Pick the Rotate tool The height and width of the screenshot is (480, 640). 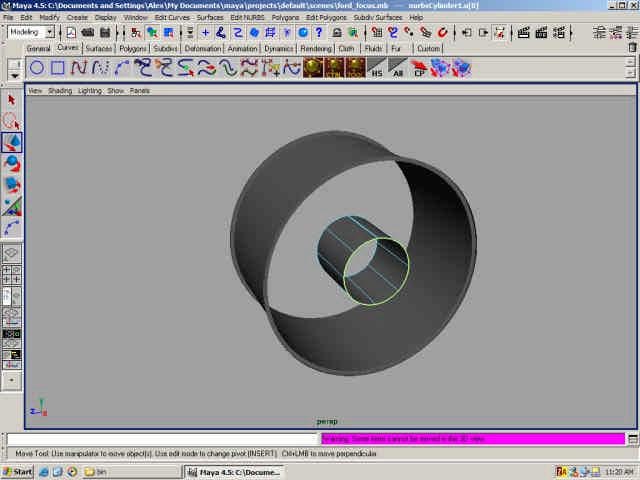pos(12,163)
